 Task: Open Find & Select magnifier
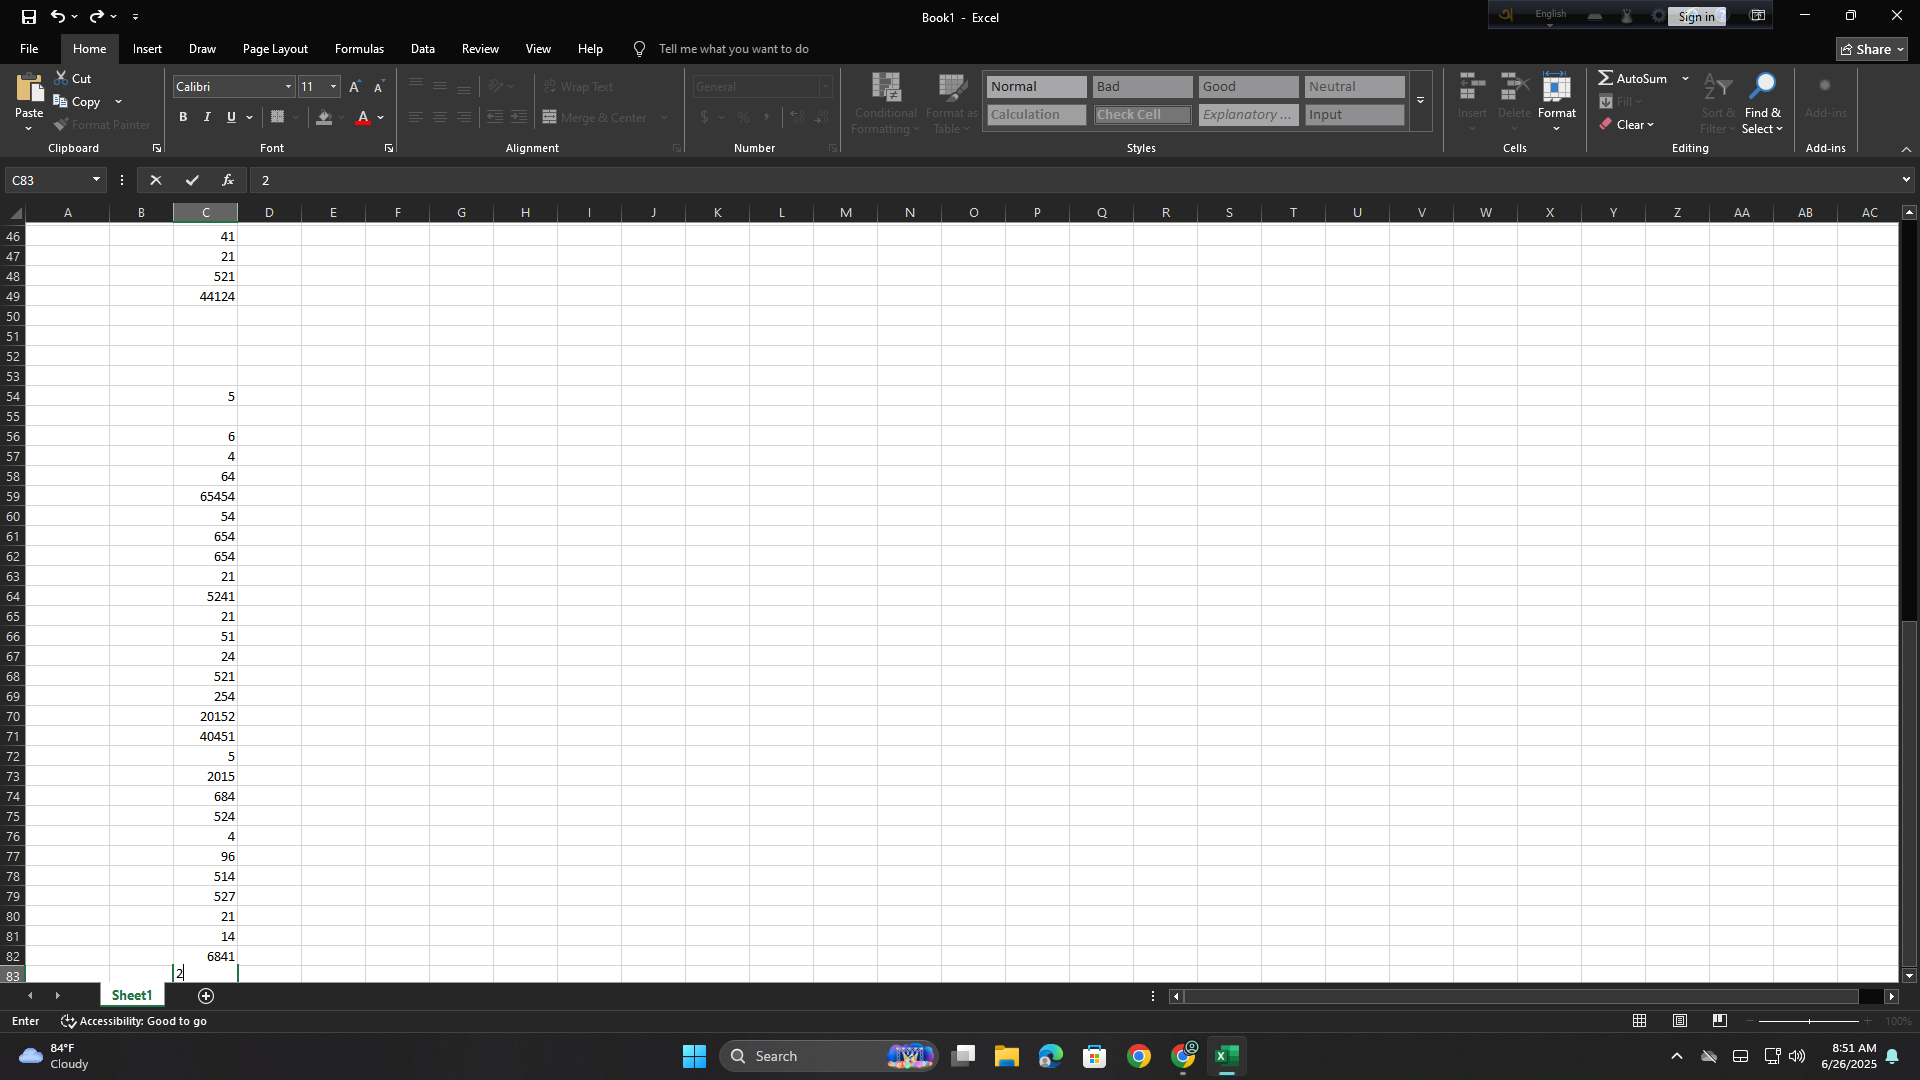[1762, 87]
